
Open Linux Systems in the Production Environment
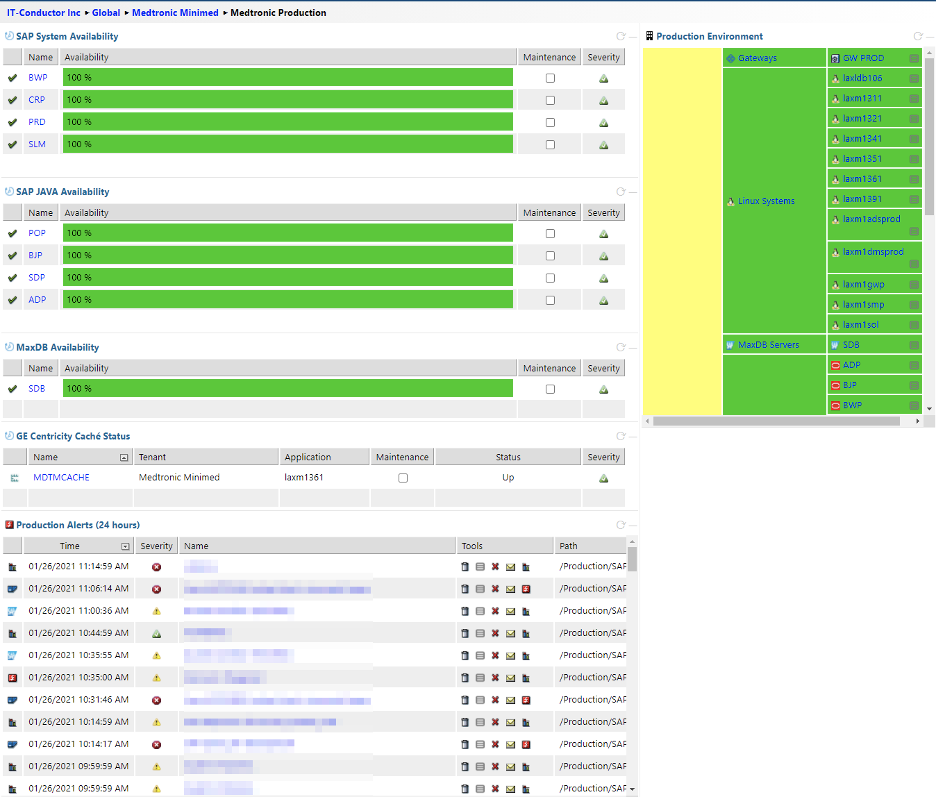click(x=766, y=201)
